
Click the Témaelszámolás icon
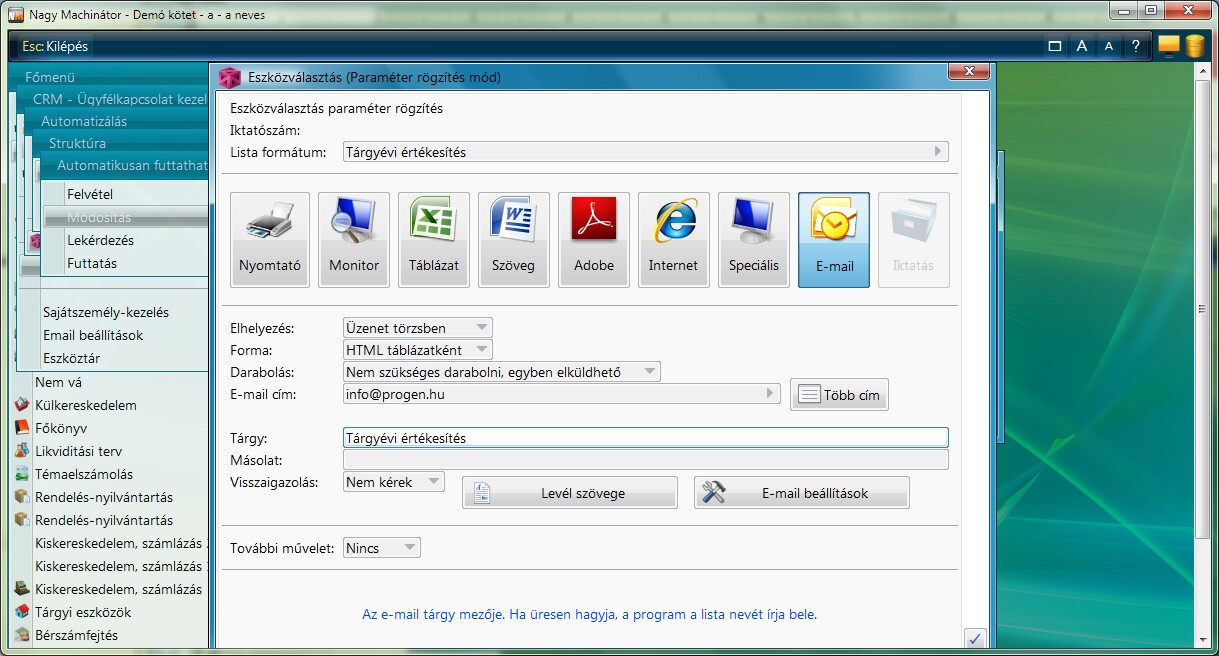[22, 474]
